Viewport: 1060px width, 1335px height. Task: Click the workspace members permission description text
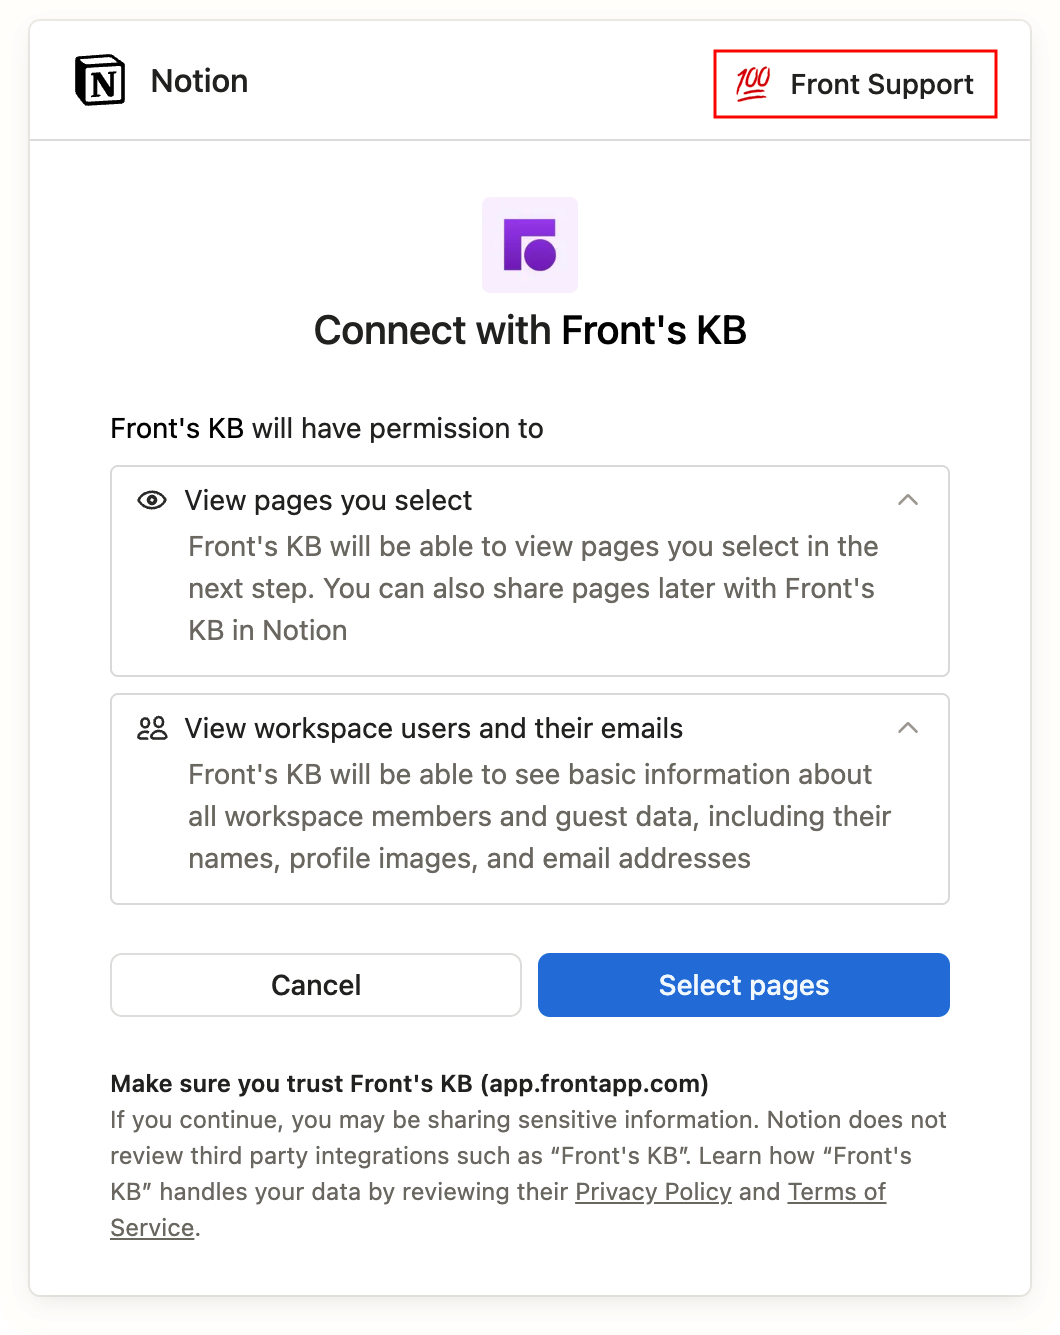[x=538, y=816]
